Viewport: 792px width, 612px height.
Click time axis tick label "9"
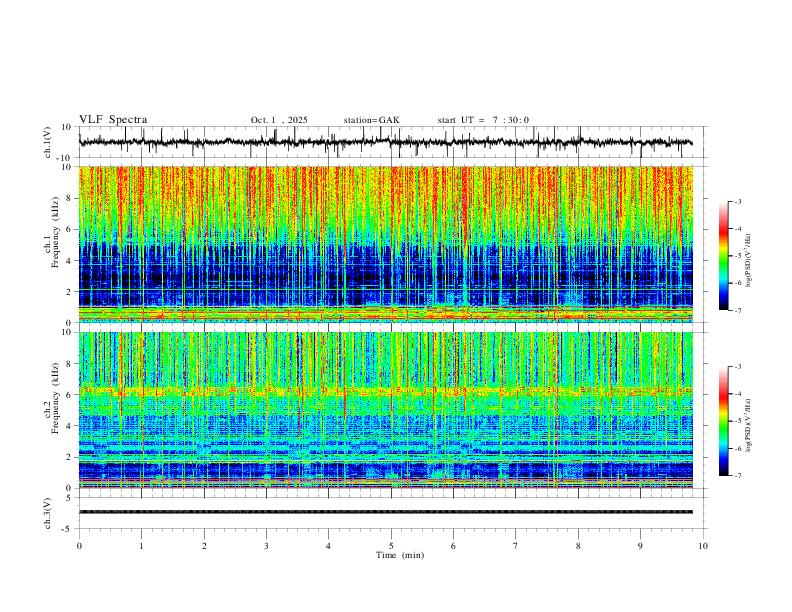pos(640,546)
